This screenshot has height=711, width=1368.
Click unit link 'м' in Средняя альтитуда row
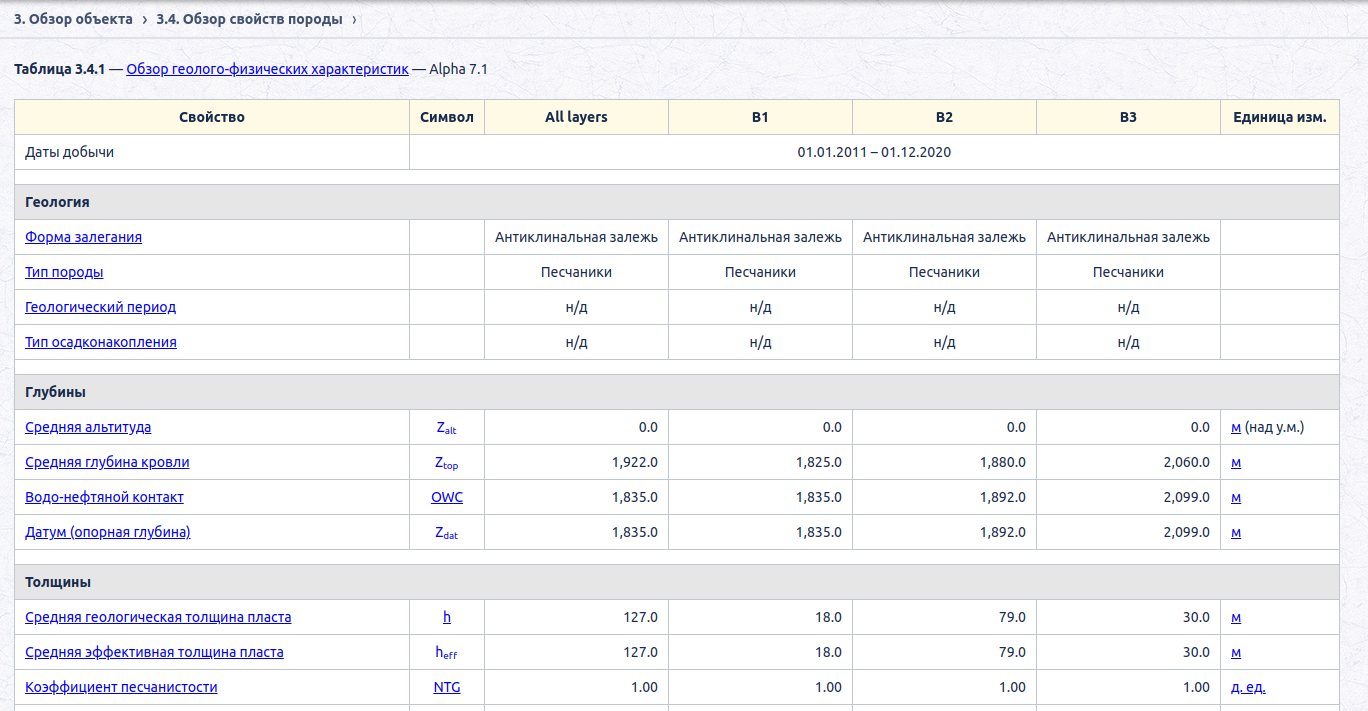1236,427
